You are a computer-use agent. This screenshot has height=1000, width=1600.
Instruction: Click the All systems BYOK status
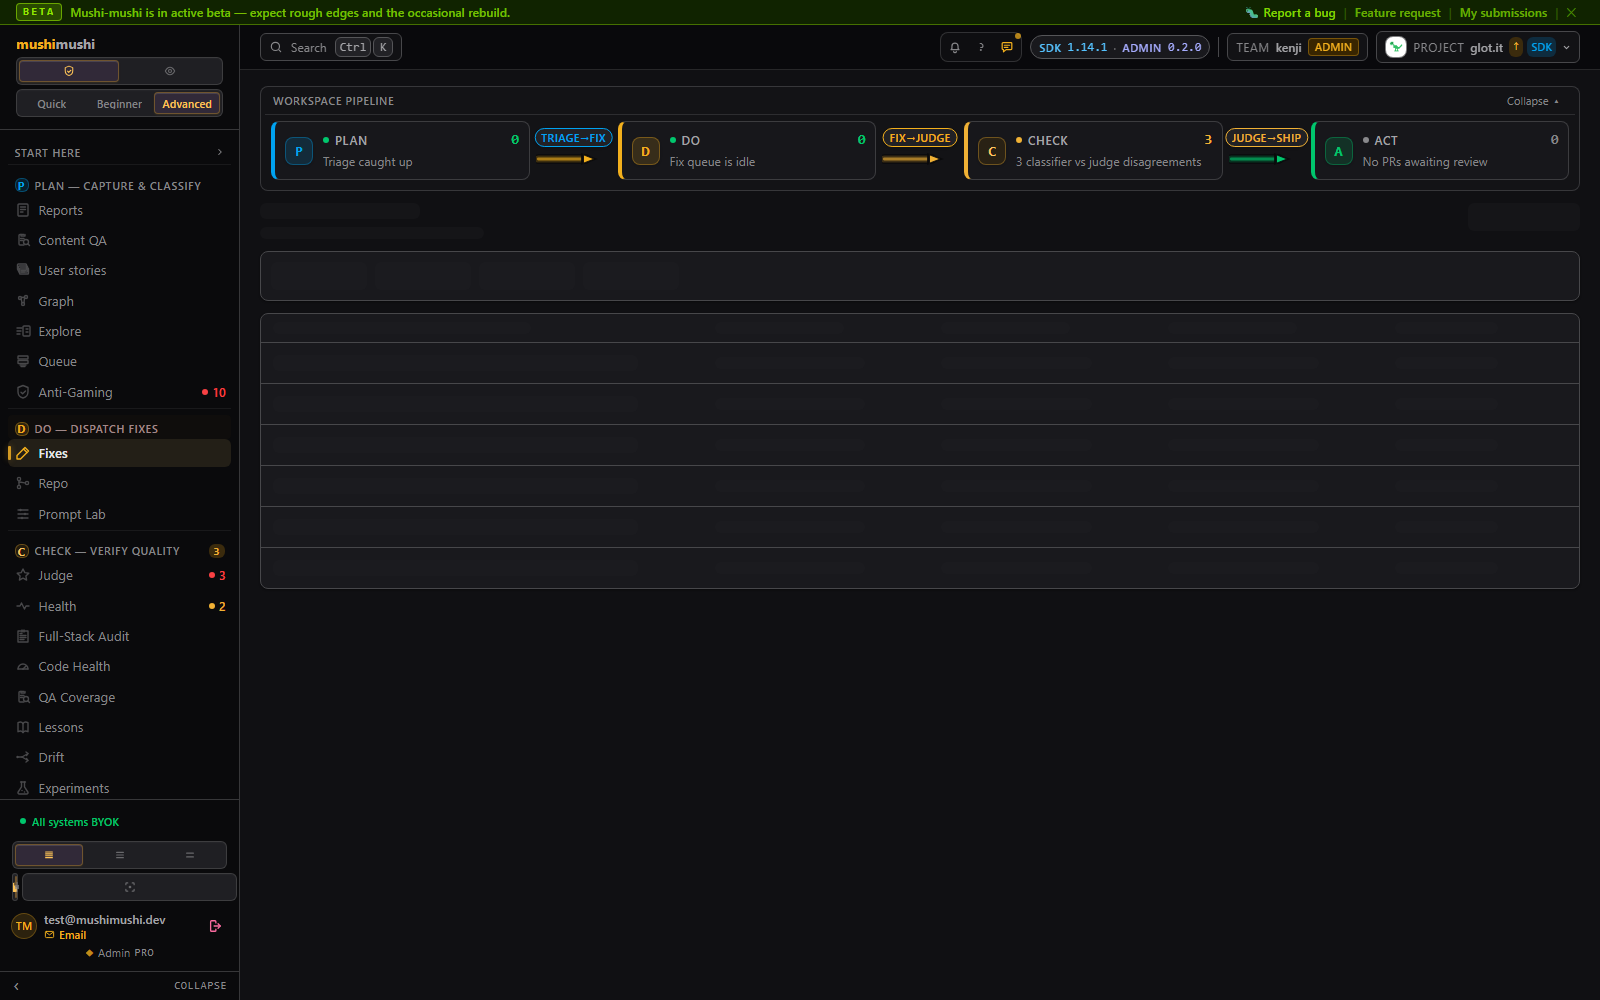pyautogui.click(x=70, y=822)
